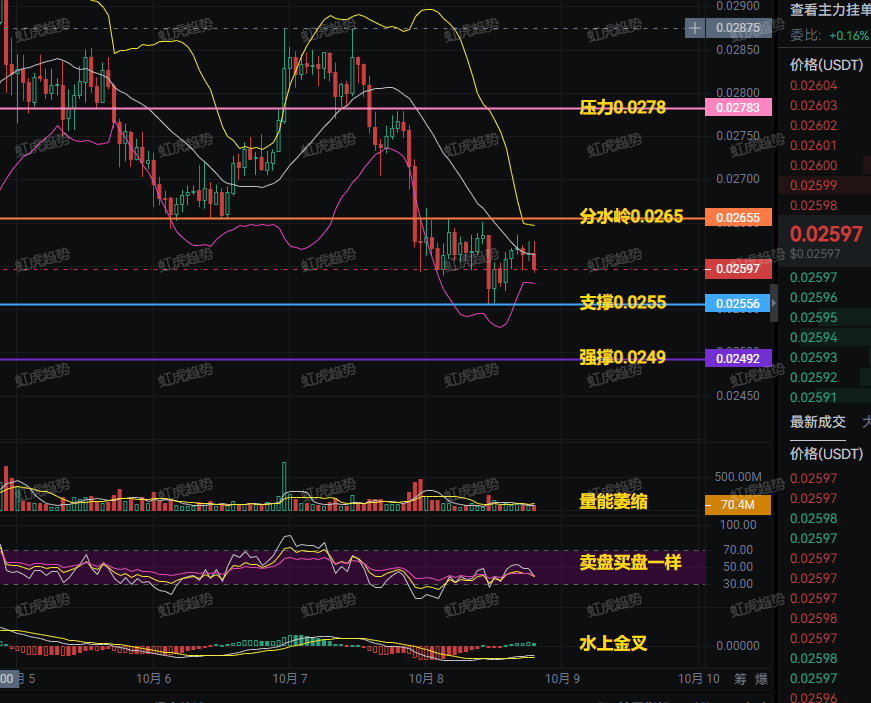Click the 压力0.0278 annotation label

[x=622, y=107]
